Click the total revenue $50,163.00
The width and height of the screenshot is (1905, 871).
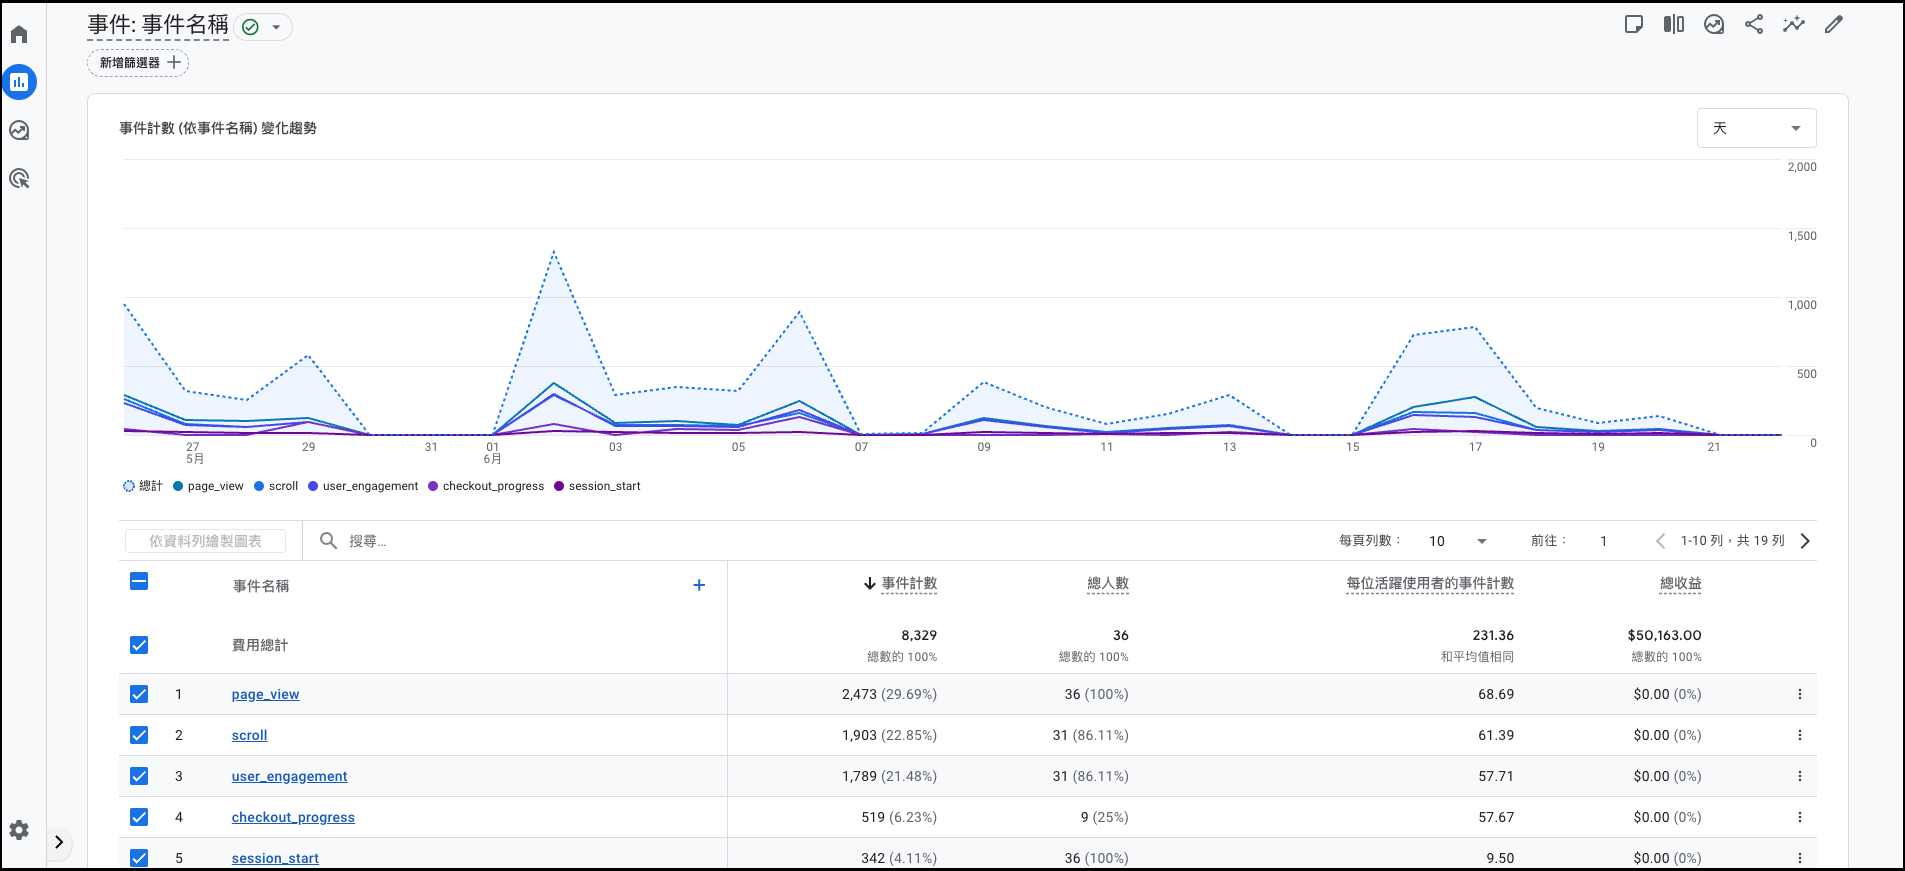pyautogui.click(x=1664, y=635)
